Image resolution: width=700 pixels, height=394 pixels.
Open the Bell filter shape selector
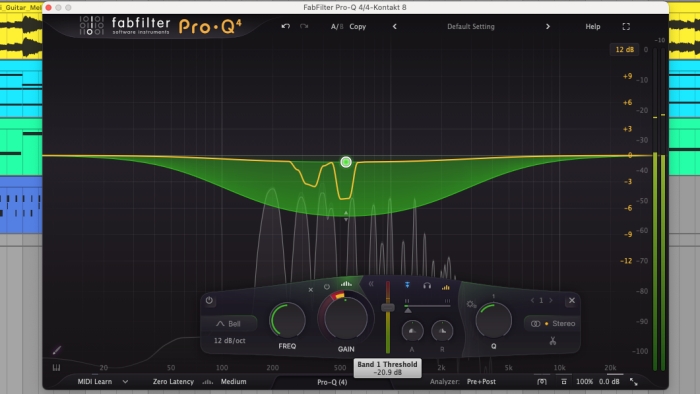229,323
